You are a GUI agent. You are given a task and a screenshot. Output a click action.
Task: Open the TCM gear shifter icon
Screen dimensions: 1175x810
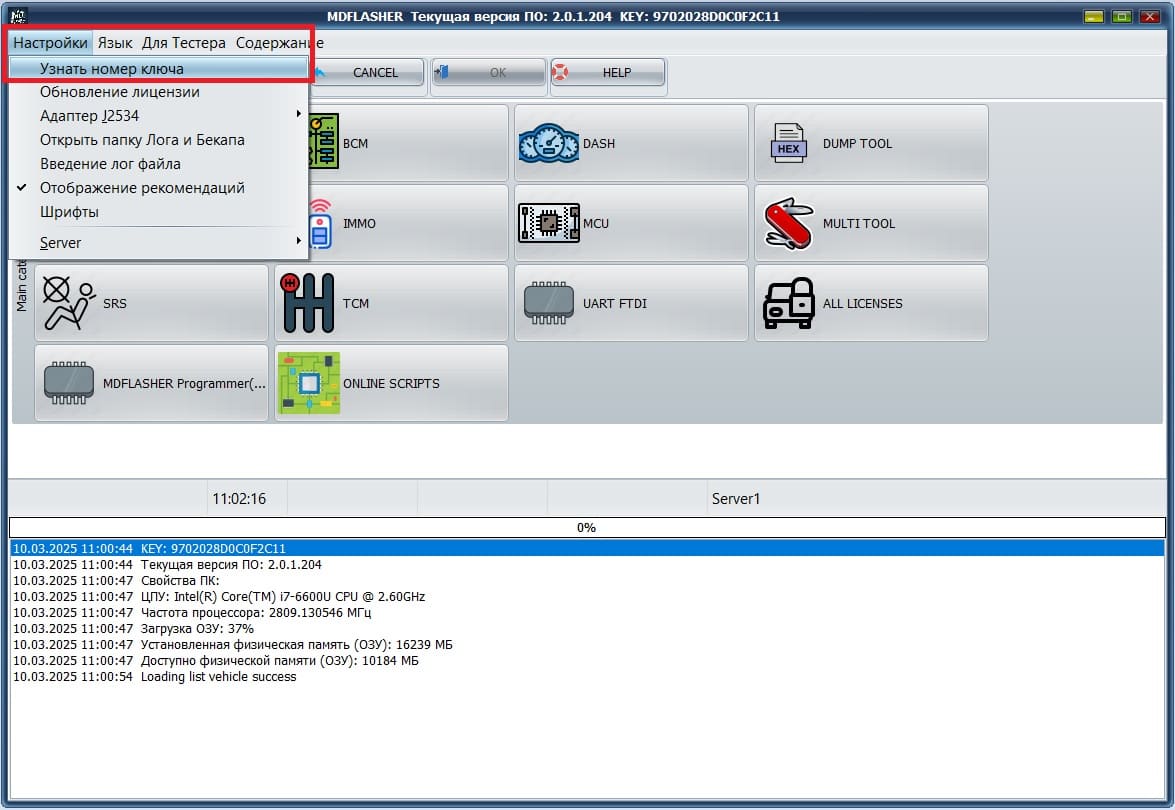tap(308, 303)
